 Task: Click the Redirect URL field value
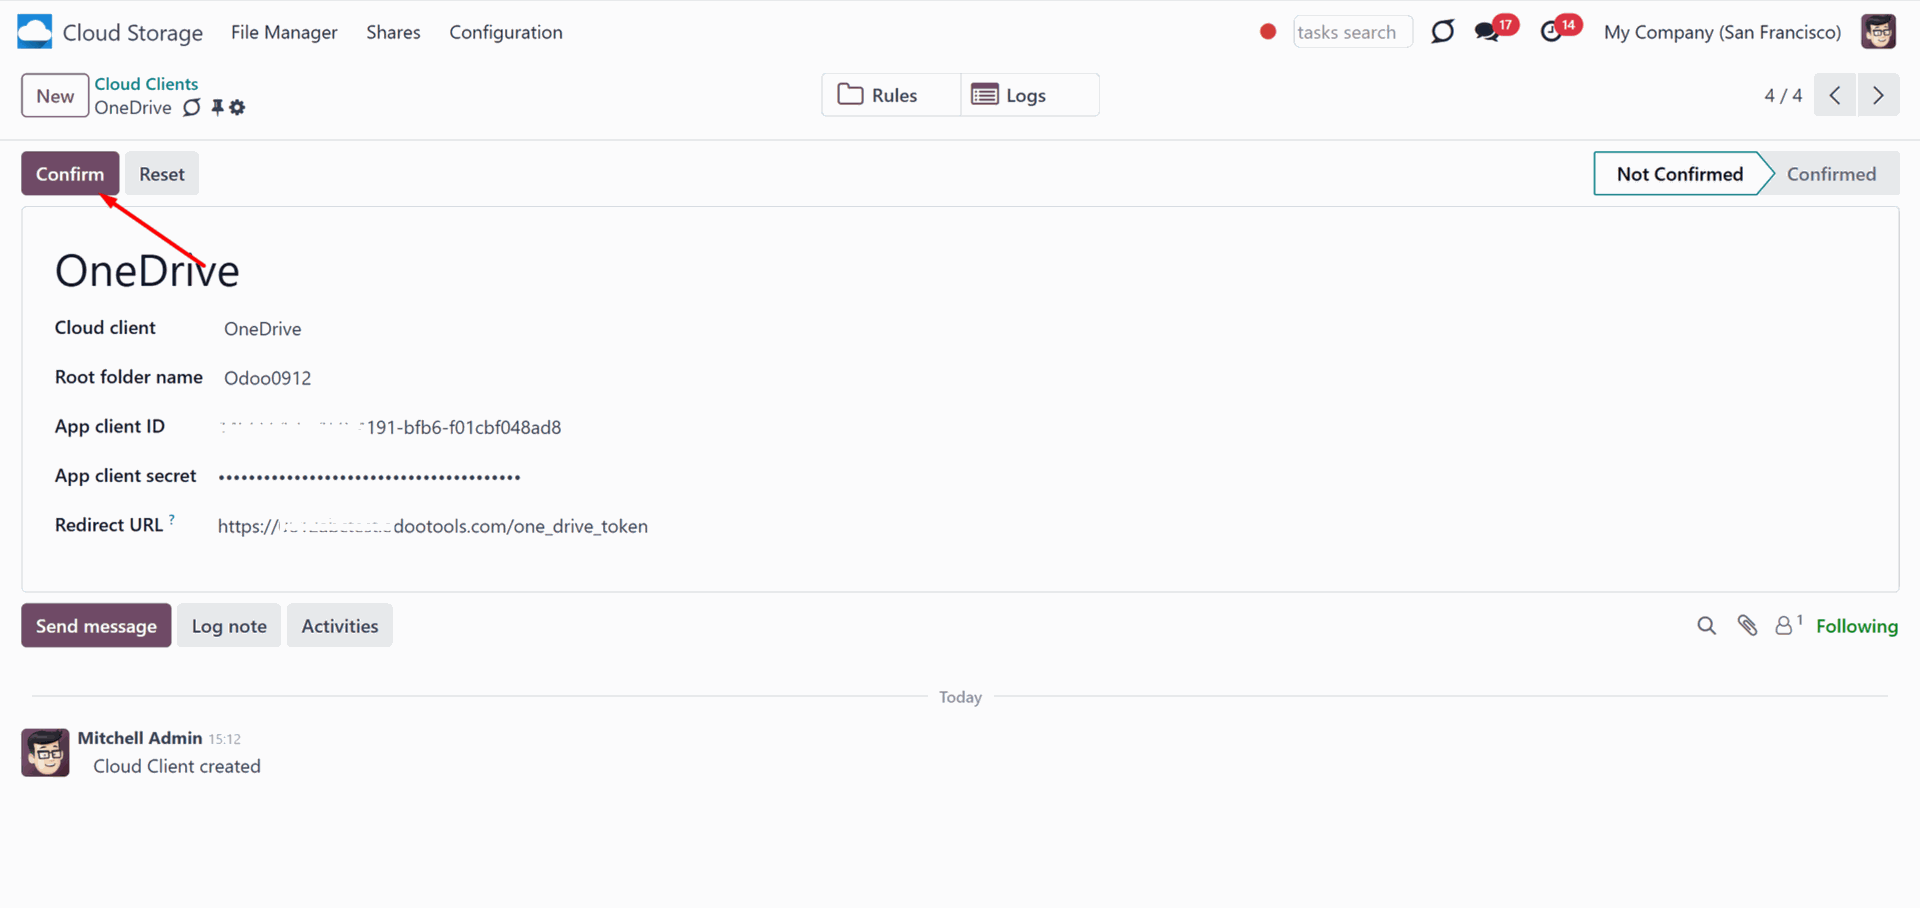click(433, 526)
